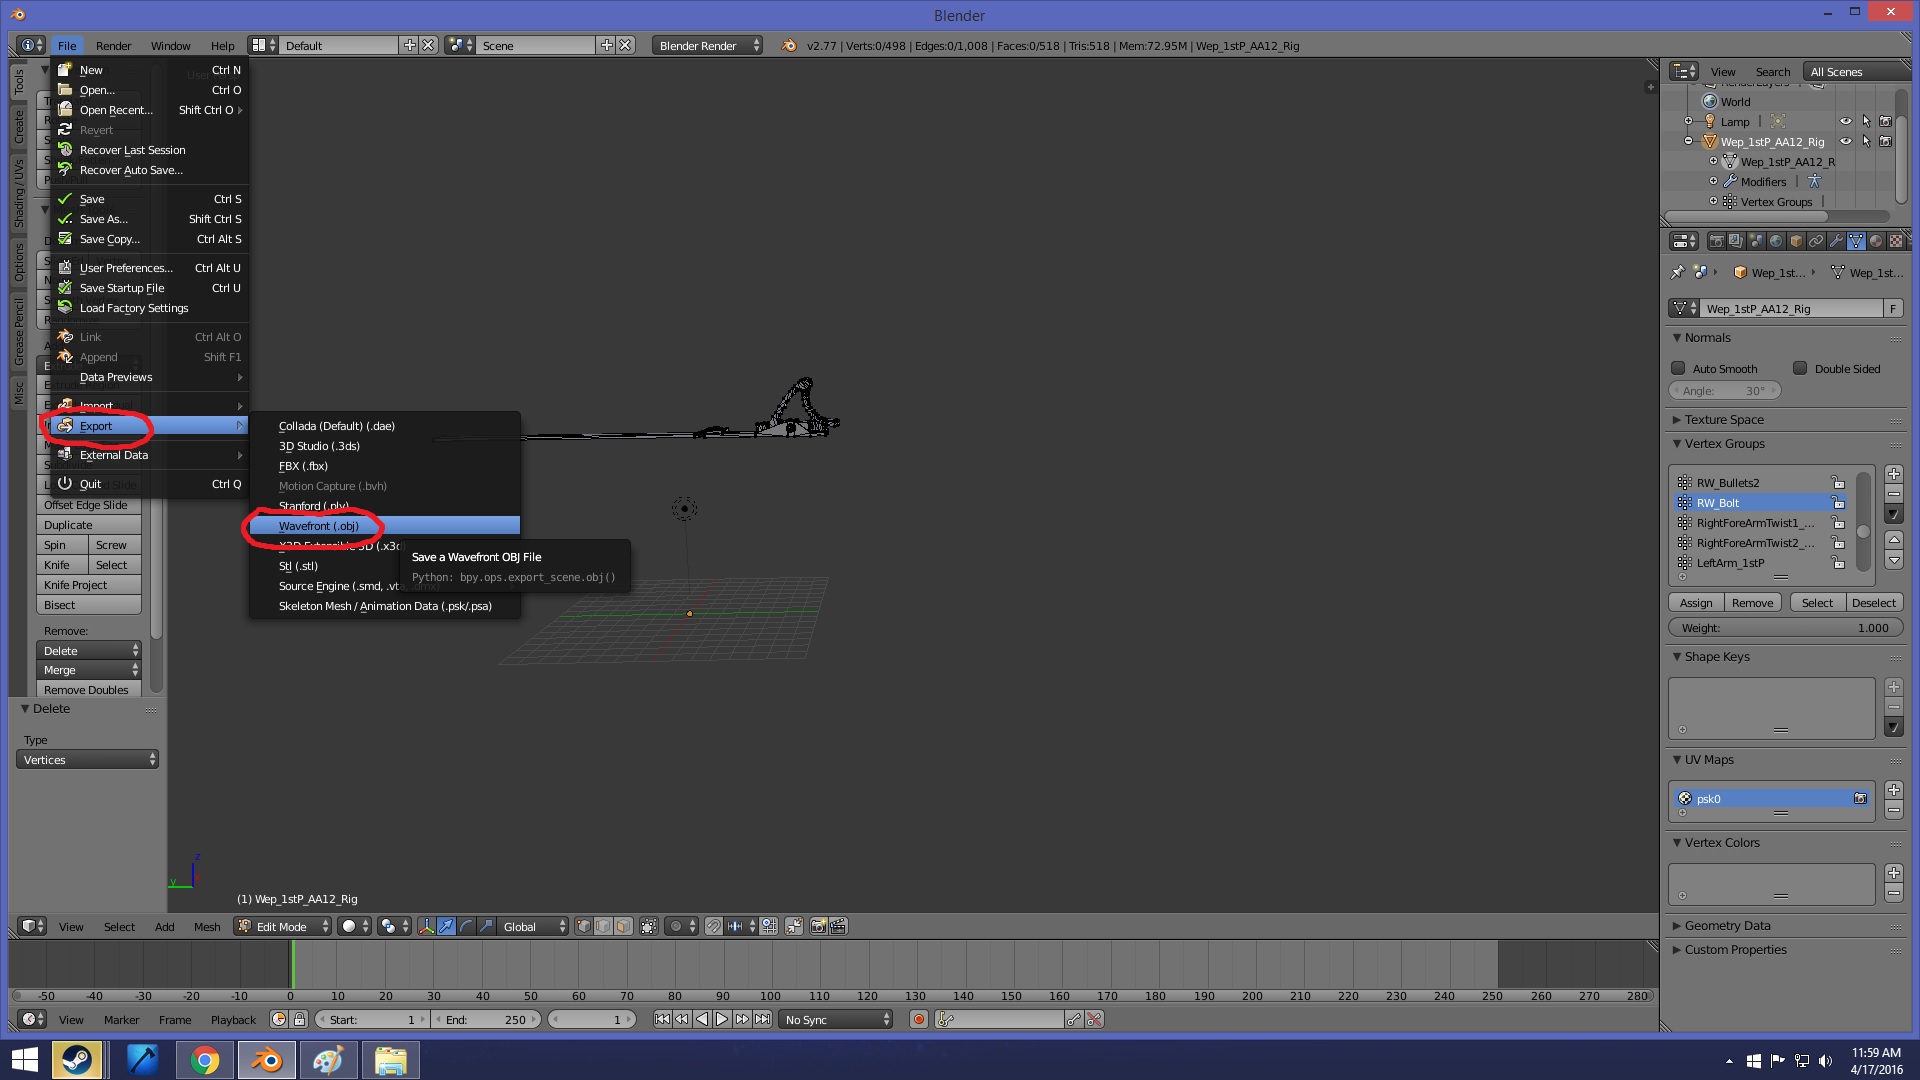Collapse the Wep_1stP_AA12_Rig outliner tree node
Screen dimensions: 1920x1080
click(x=1688, y=141)
